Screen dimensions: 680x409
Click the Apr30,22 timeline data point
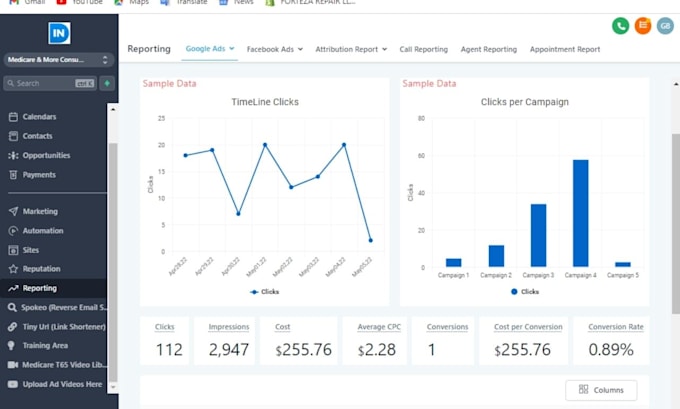pos(238,214)
